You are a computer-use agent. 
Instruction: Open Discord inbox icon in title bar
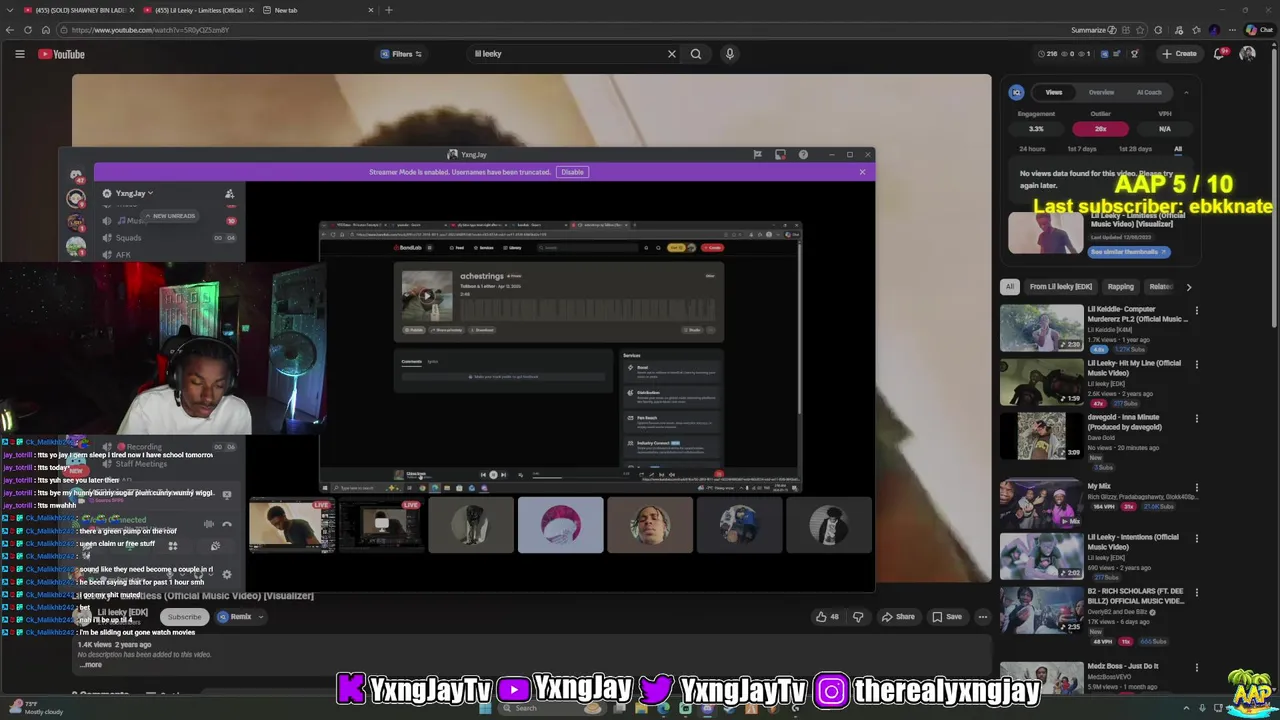pyautogui.click(x=781, y=154)
